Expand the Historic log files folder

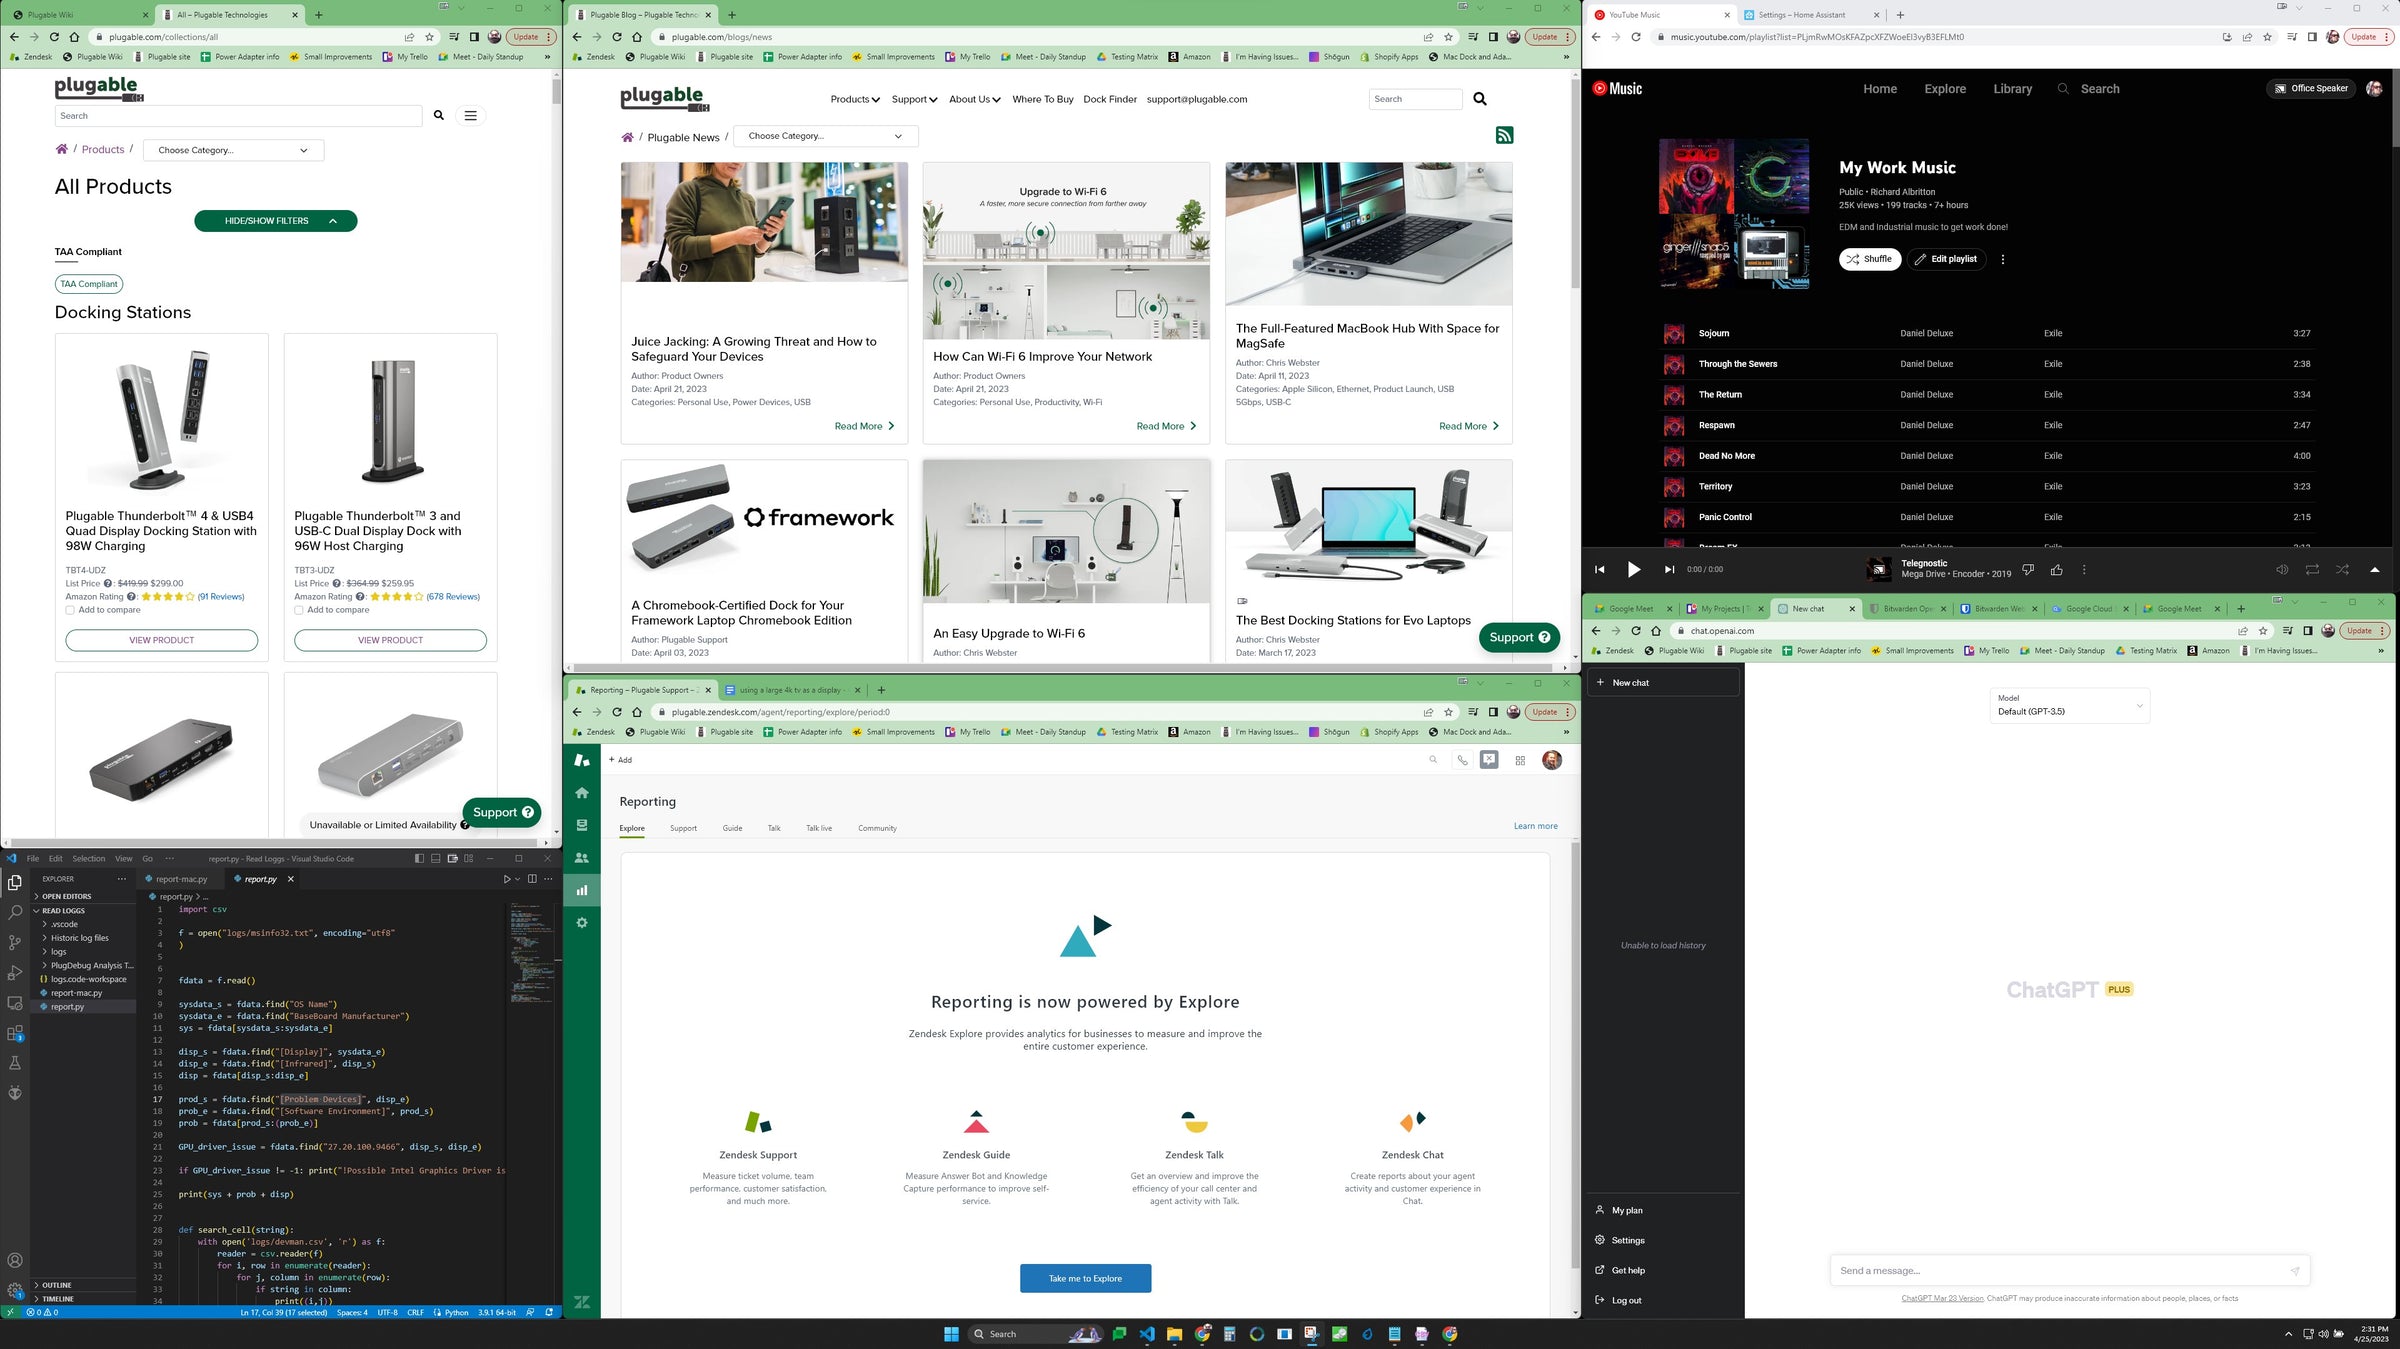79,938
